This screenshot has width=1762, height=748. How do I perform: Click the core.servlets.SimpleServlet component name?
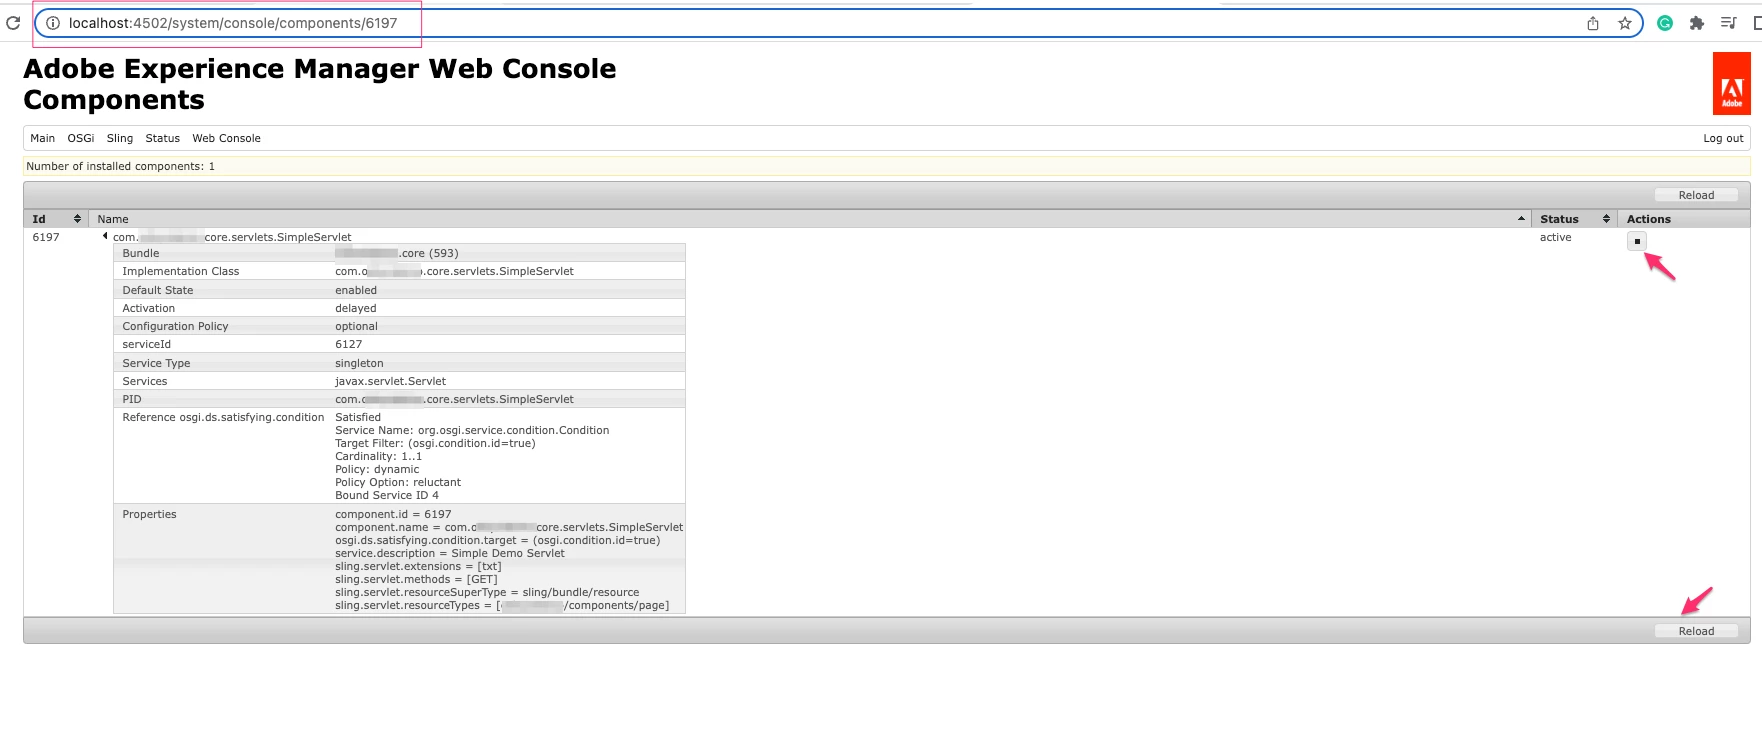pos(232,237)
